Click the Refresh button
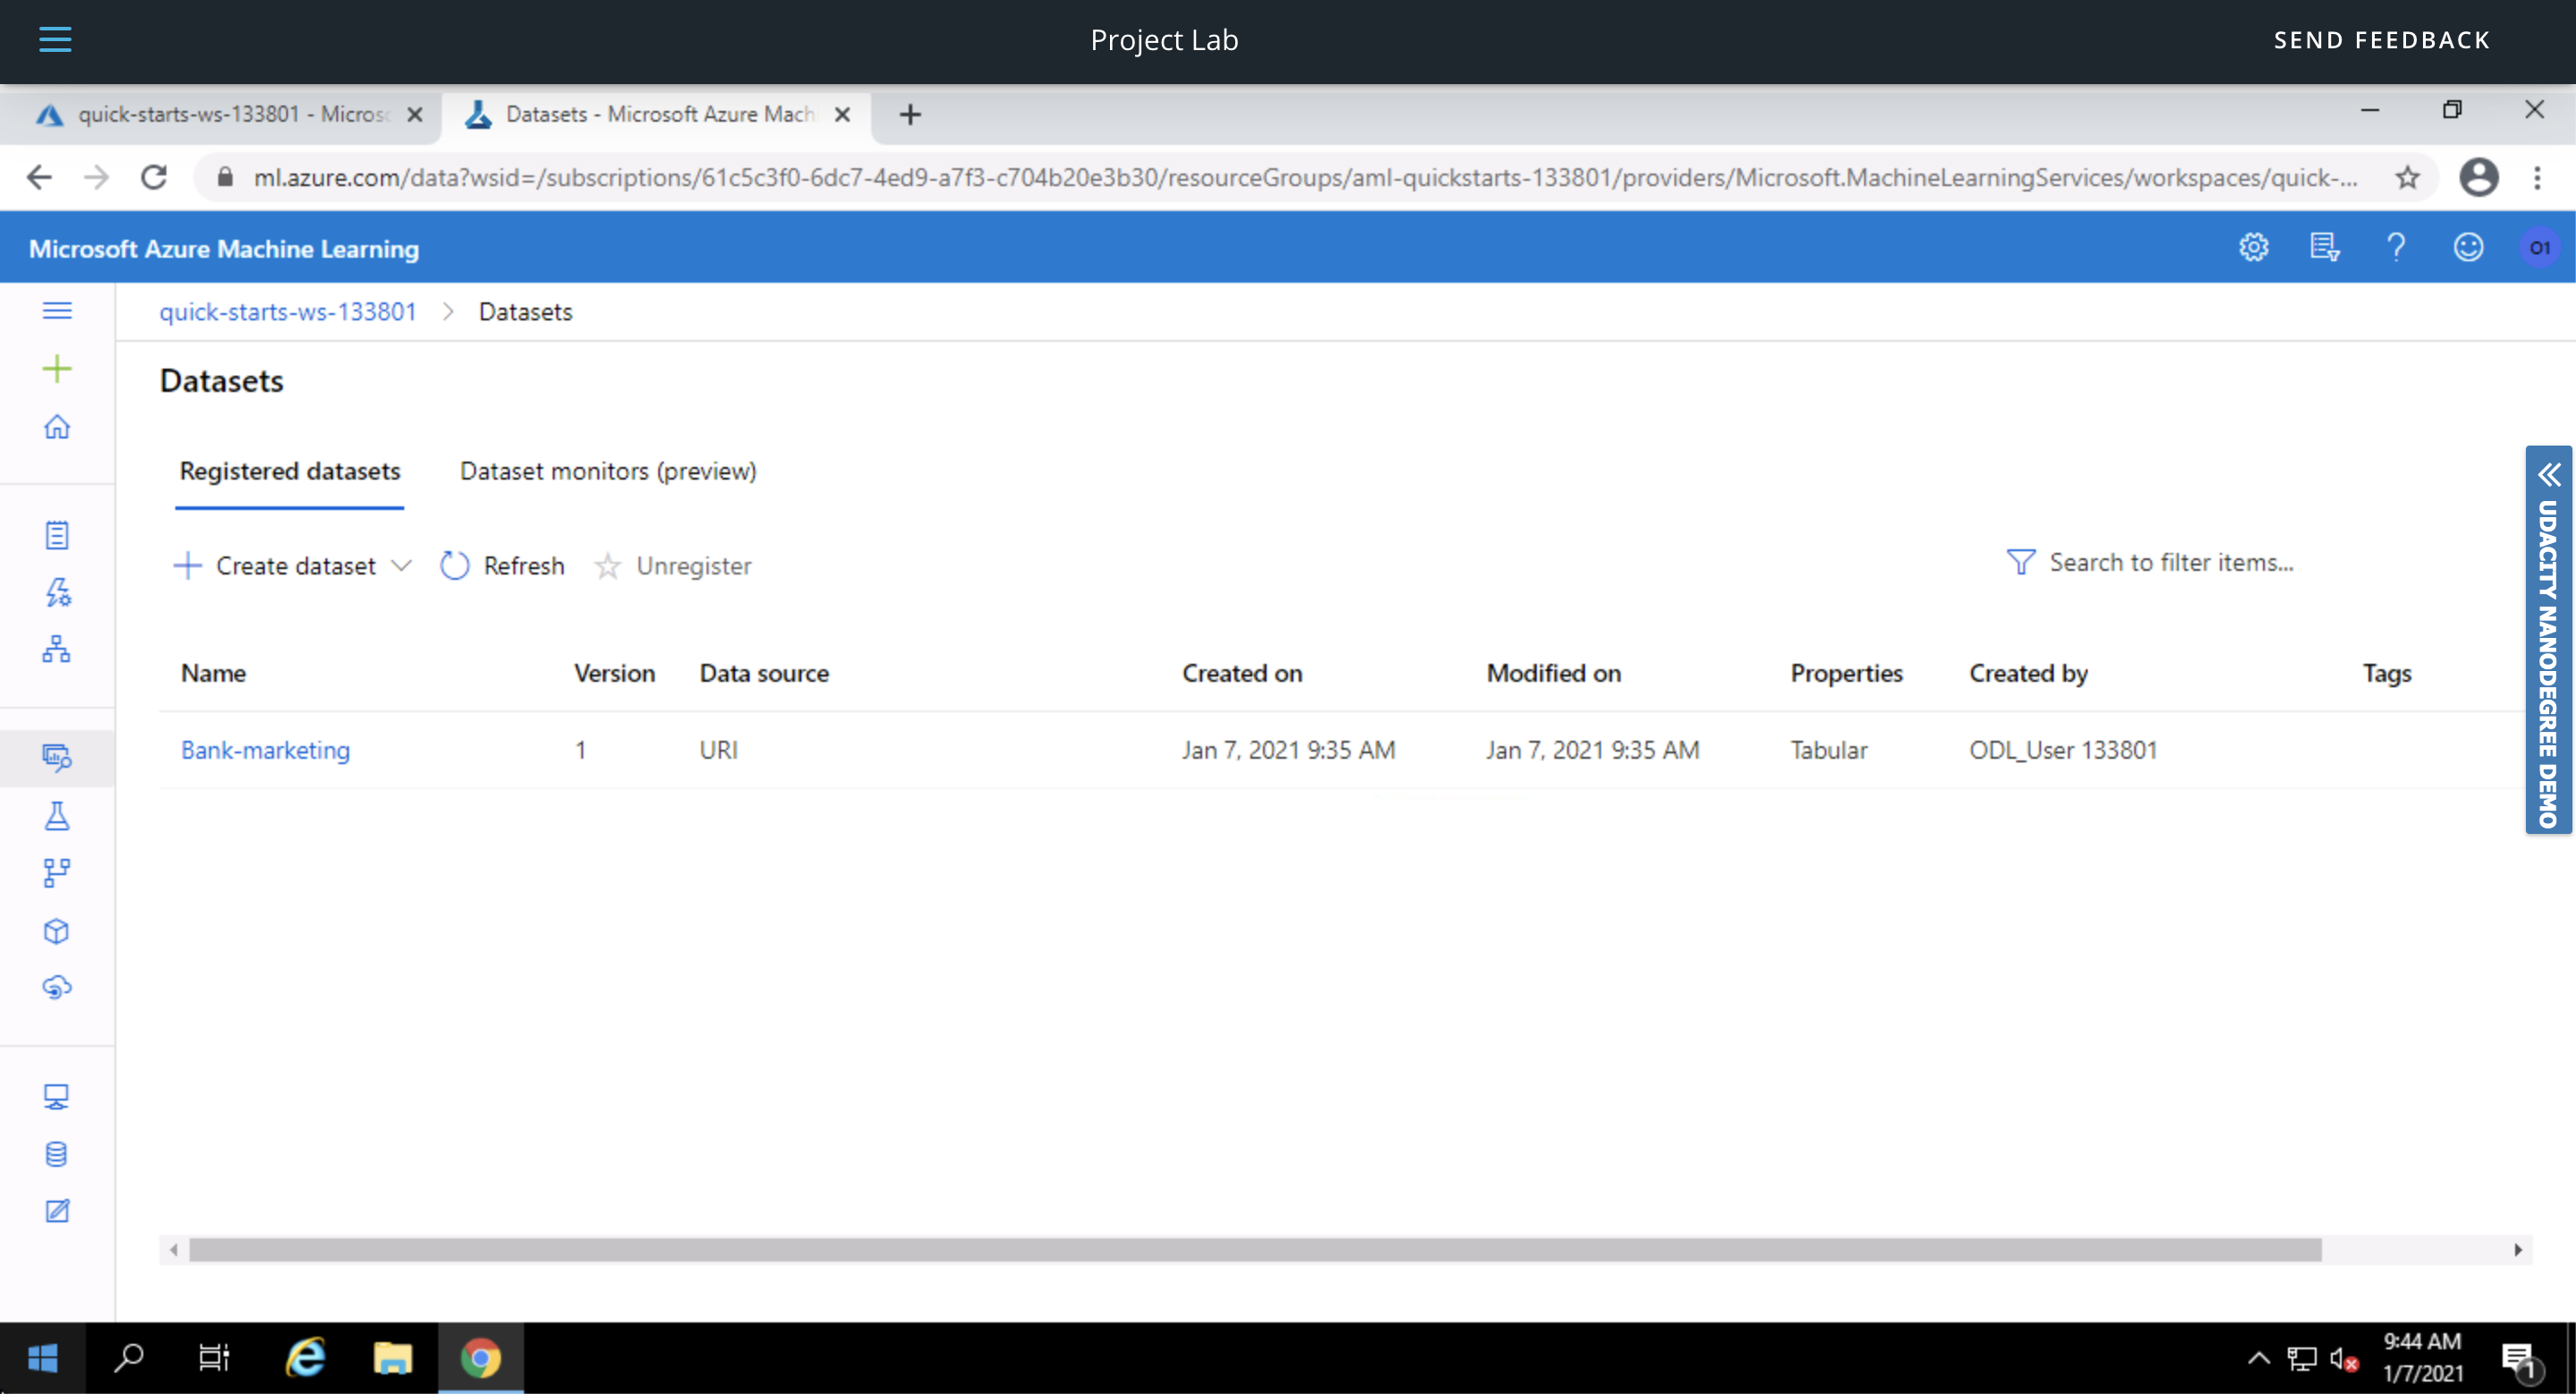 [x=503, y=566]
